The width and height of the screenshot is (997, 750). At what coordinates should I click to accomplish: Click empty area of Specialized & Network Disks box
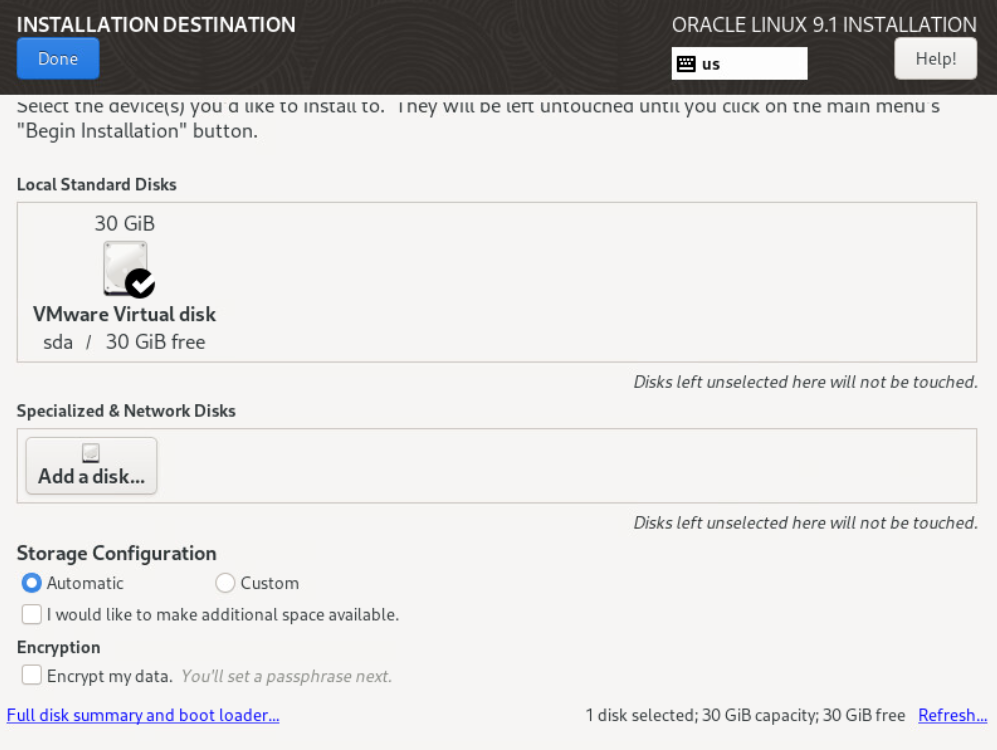click(x=560, y=466)
